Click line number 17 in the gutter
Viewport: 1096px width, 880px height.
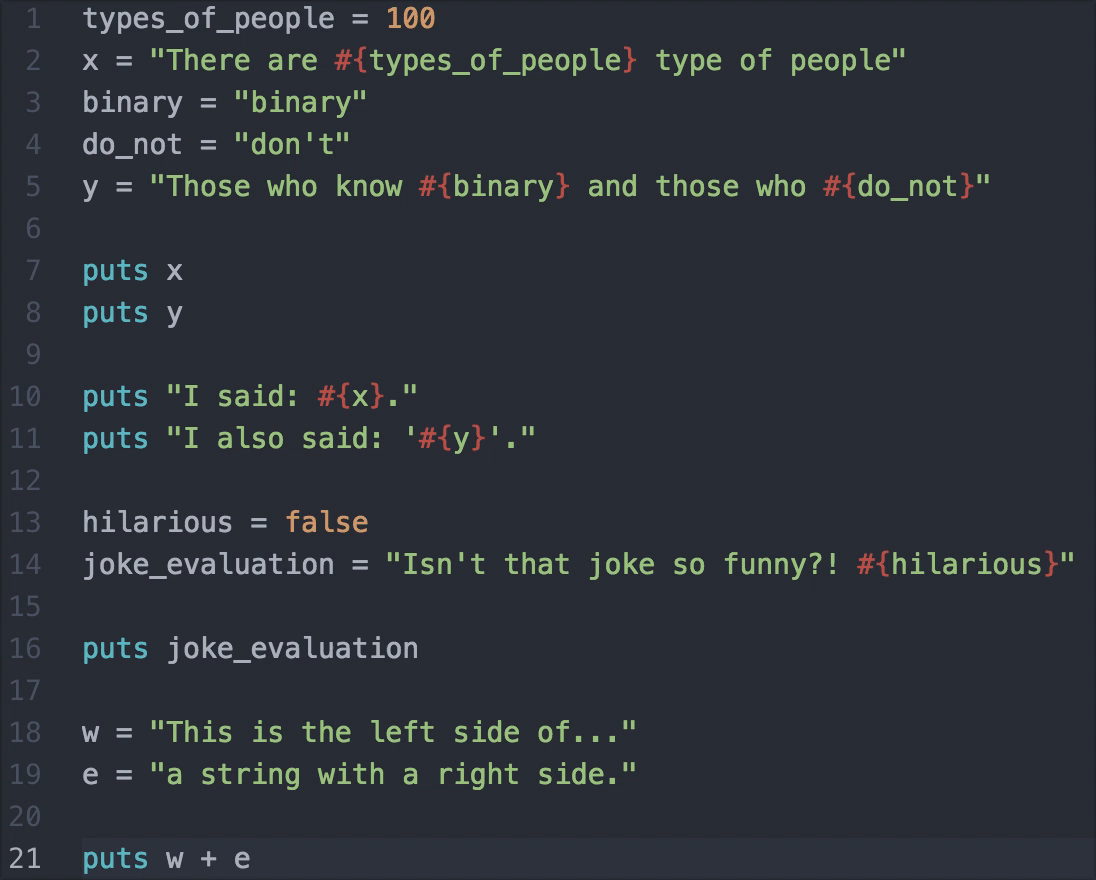tap(25, 691)
